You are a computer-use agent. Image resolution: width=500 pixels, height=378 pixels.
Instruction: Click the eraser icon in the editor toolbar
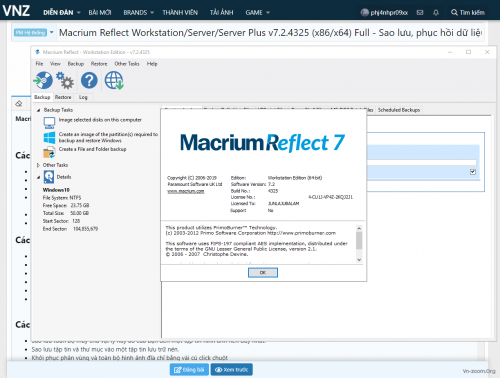click(19, 104)
